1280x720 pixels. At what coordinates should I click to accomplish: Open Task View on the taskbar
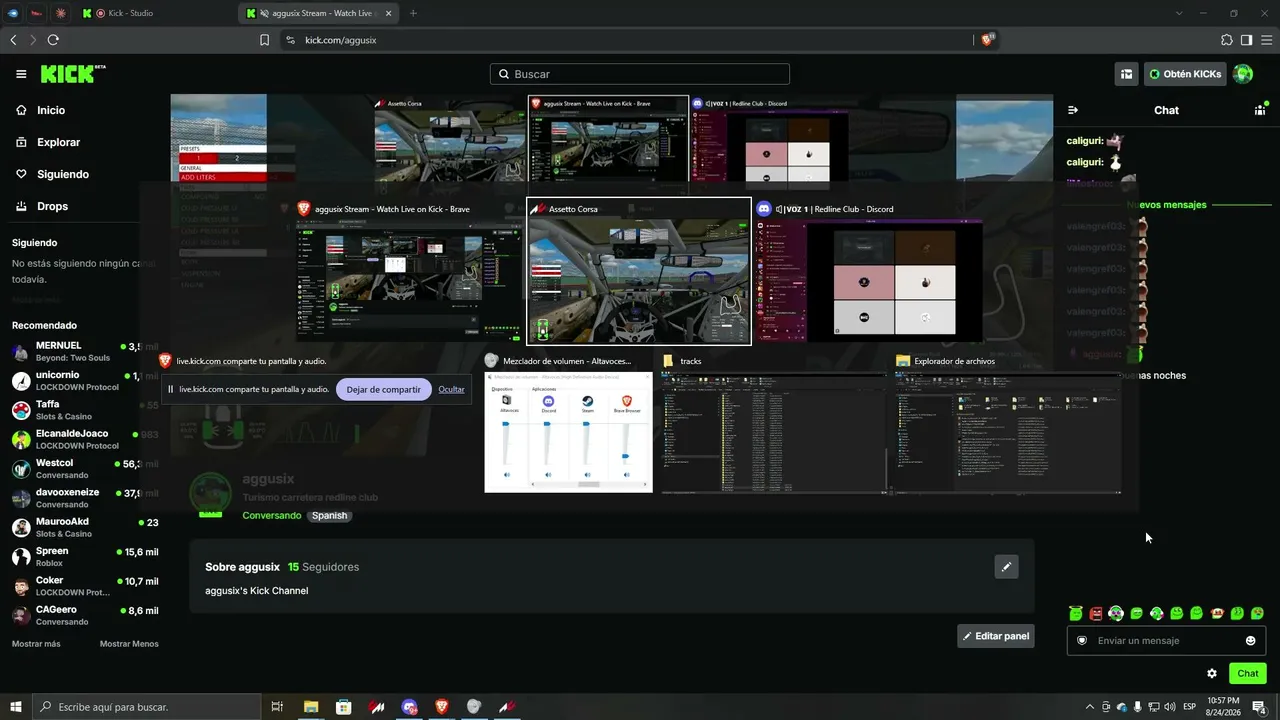point(278,707)
